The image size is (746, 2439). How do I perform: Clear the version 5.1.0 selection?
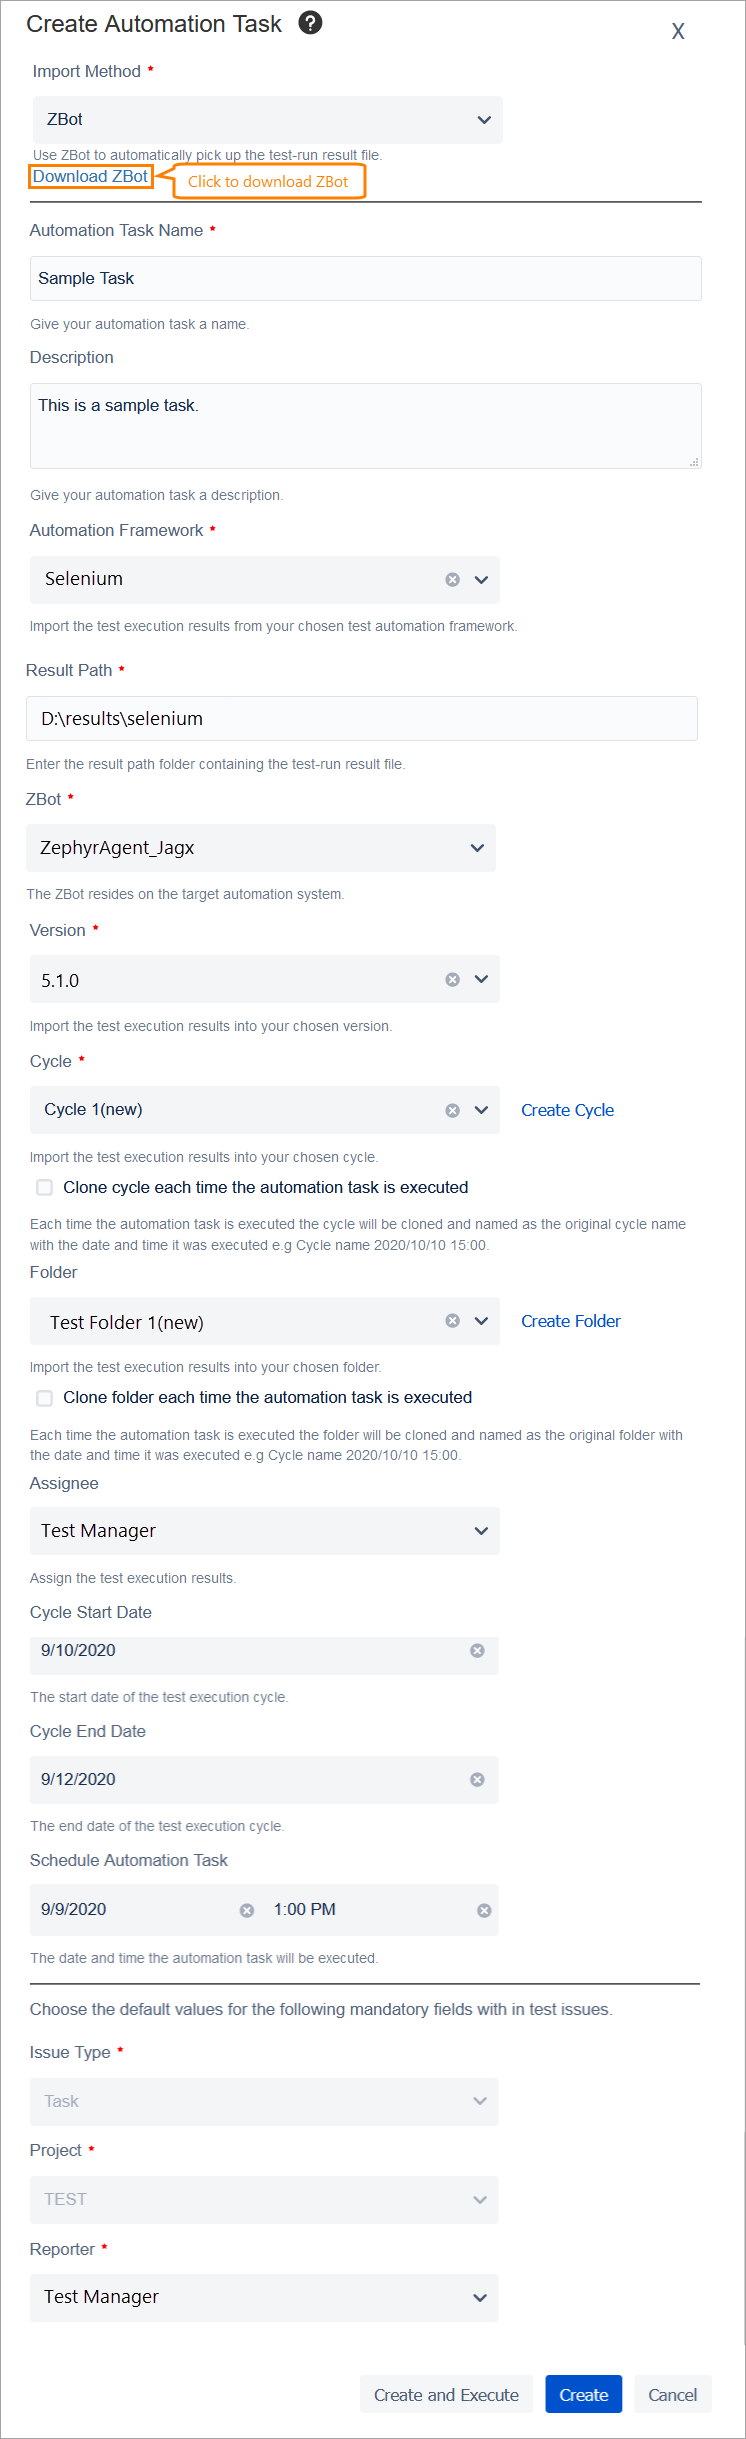click(x=452, y=979)
